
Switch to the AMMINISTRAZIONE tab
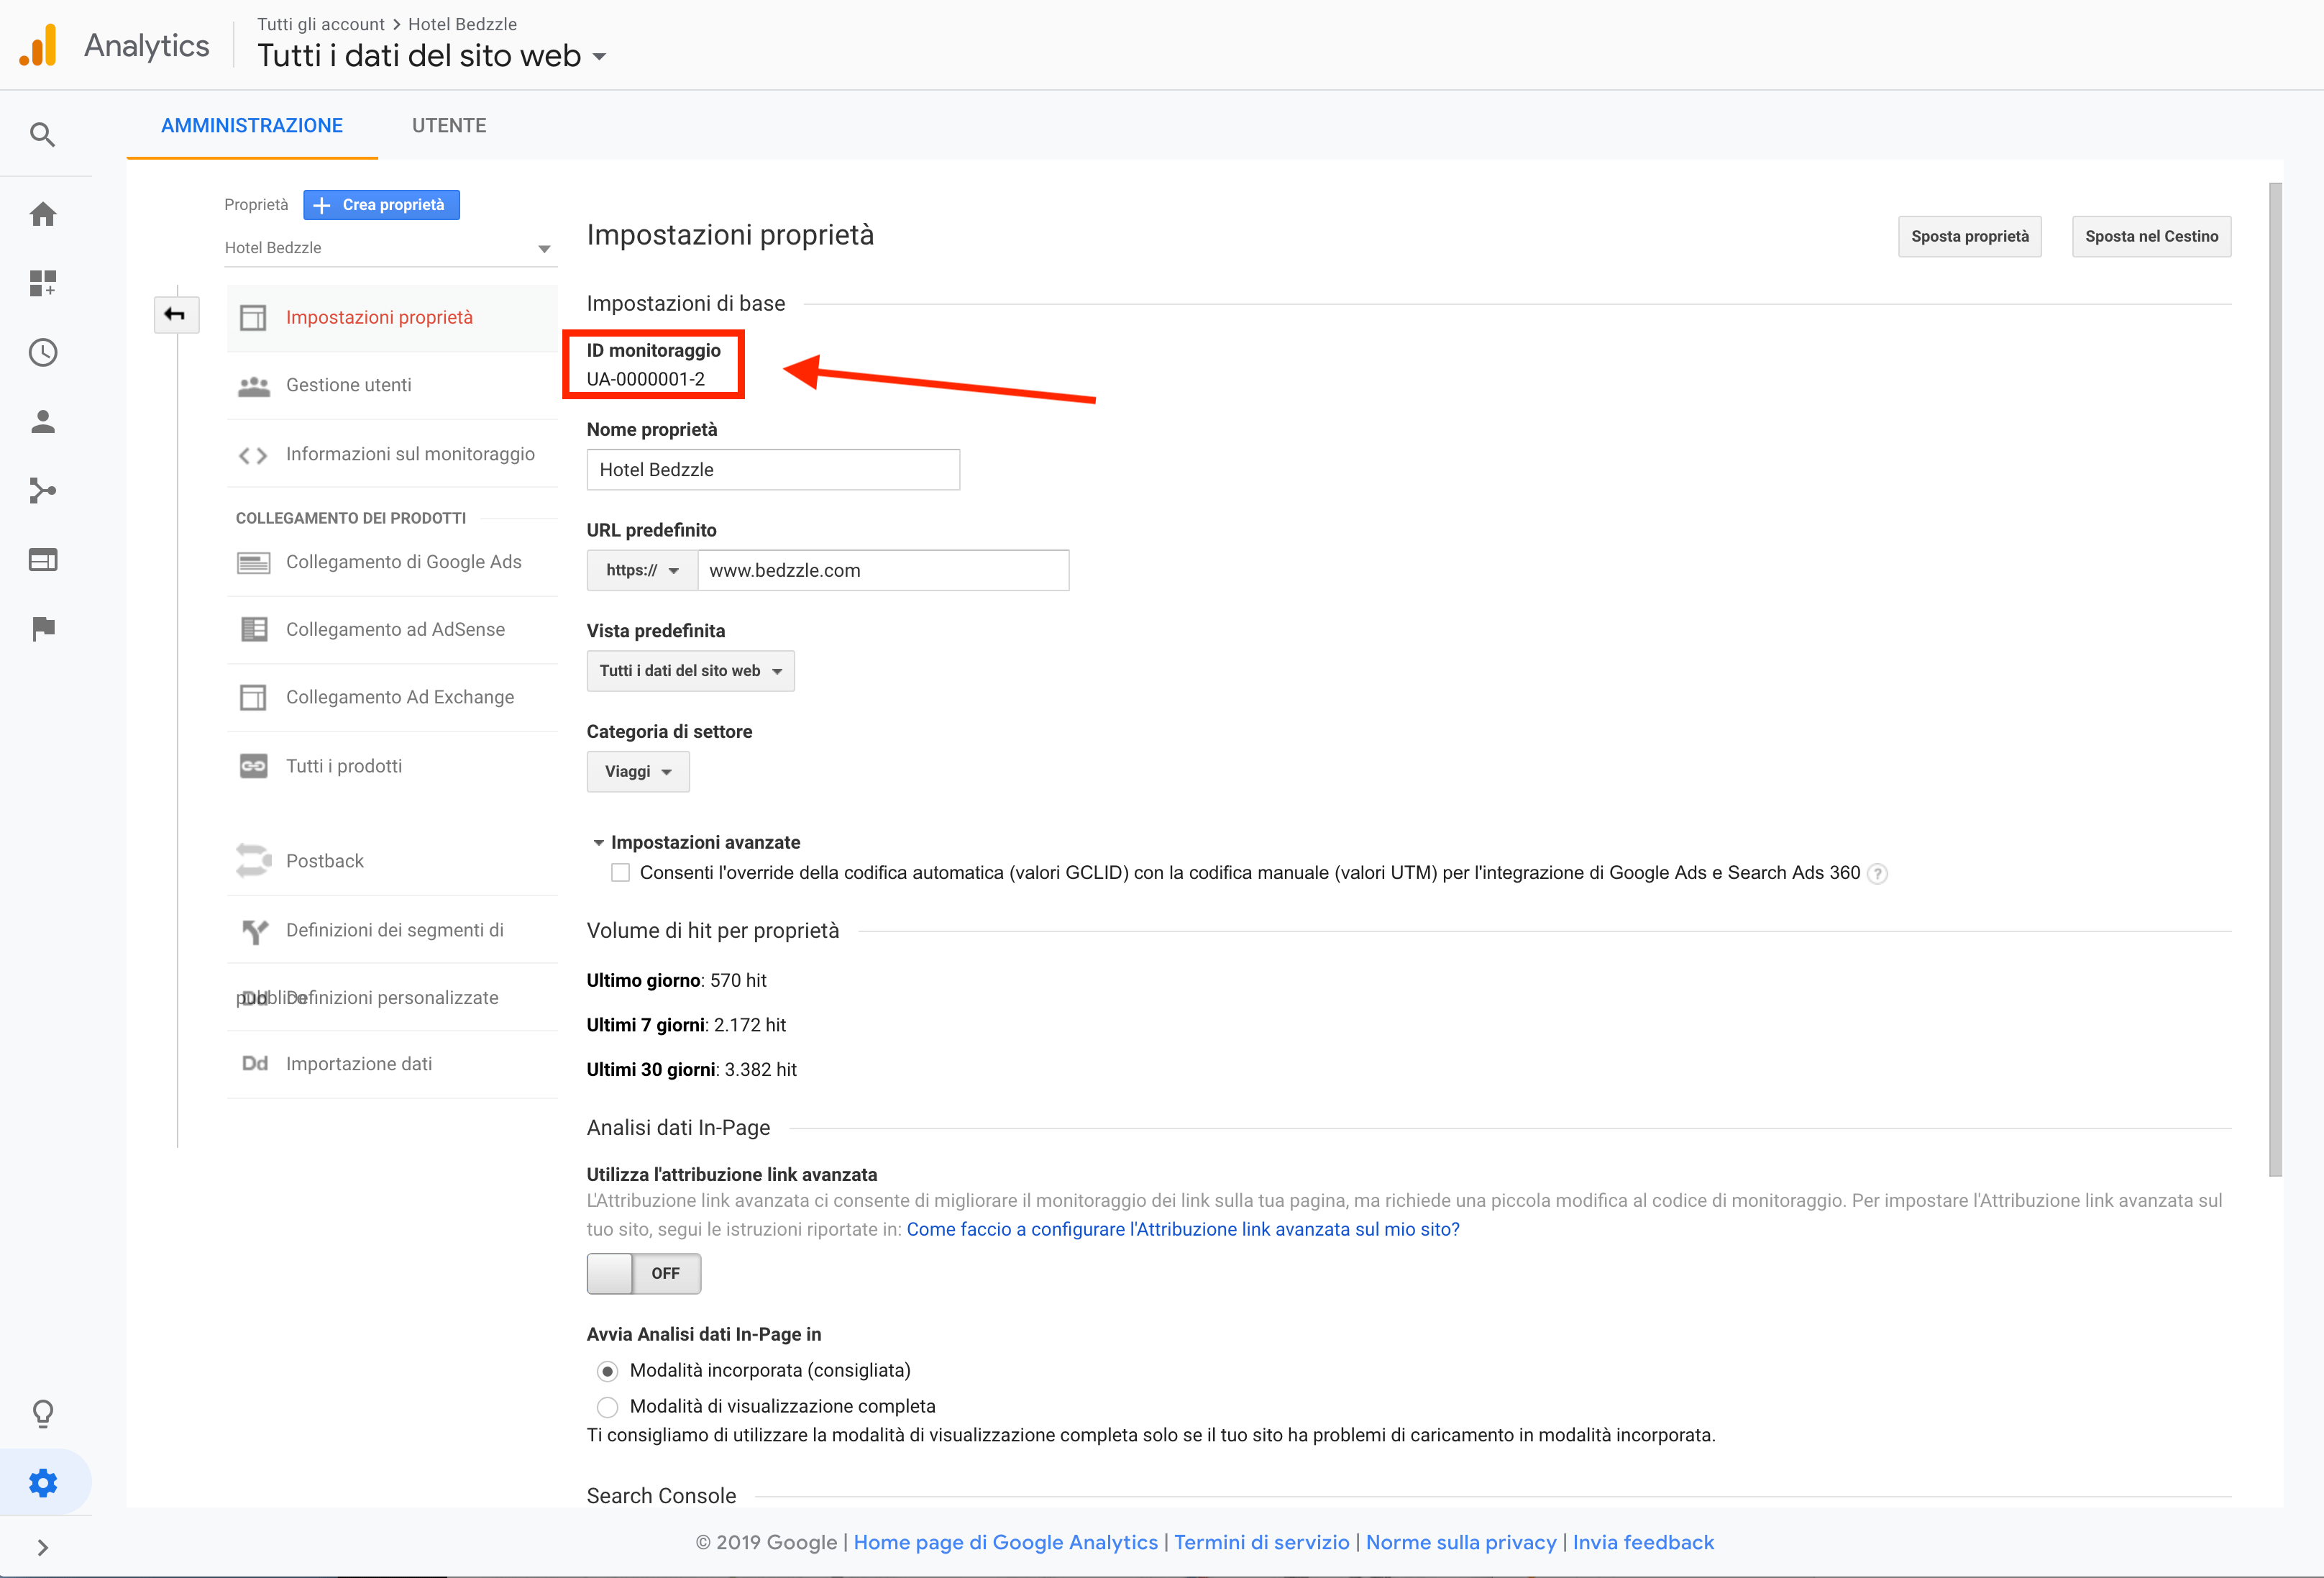252,125
